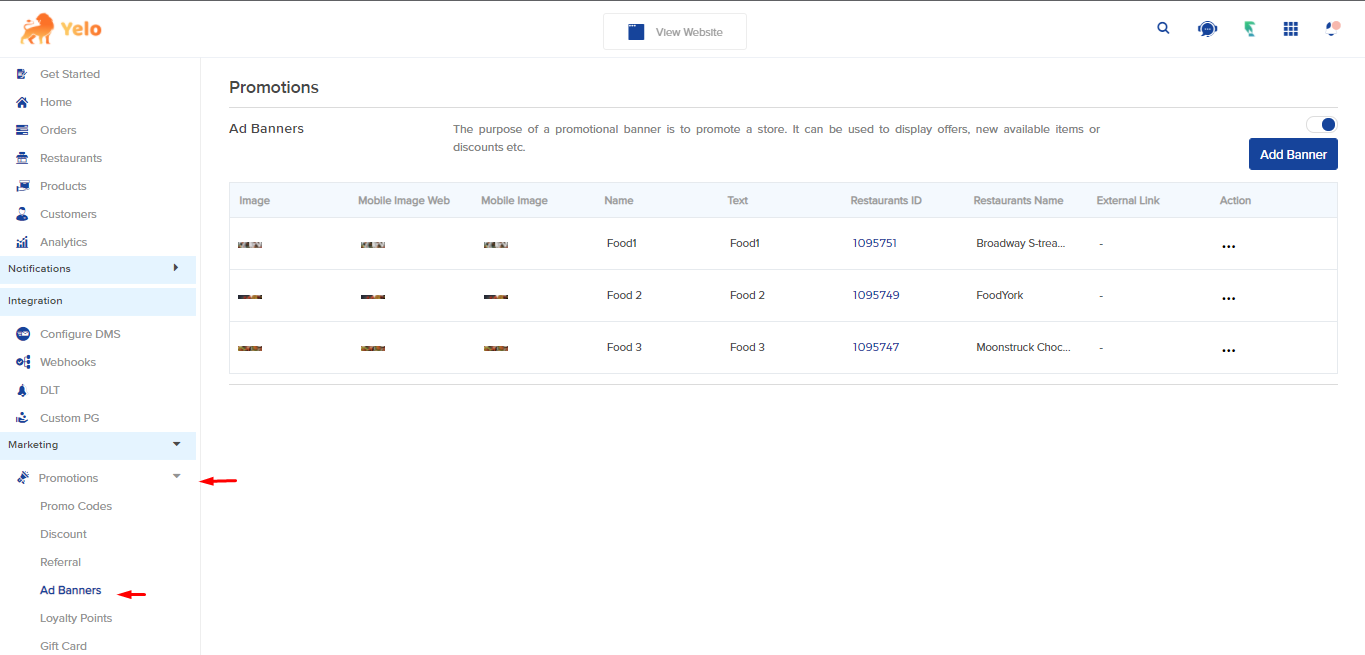The image size is (1365, 655).
Task: Click the search icon in top bar
Action: (1163, 29)
